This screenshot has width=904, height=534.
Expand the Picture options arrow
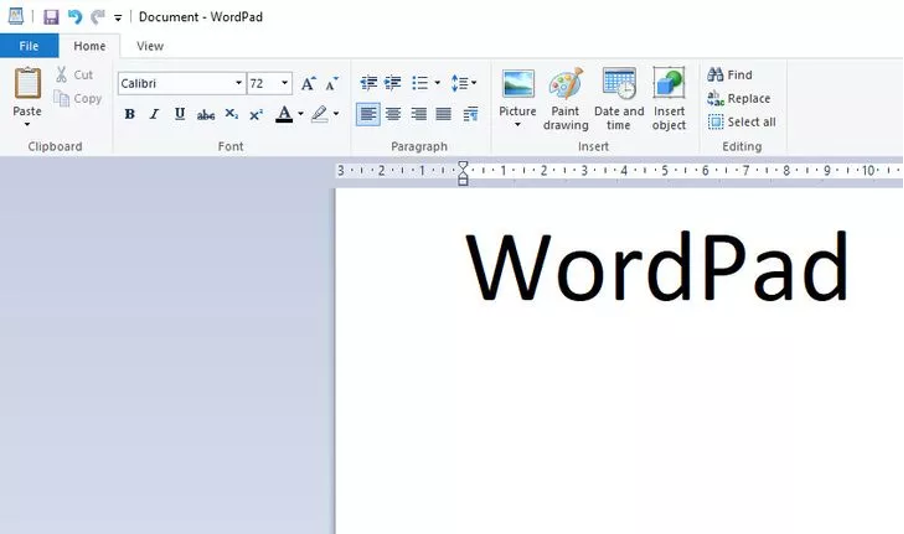pos(518,125)
